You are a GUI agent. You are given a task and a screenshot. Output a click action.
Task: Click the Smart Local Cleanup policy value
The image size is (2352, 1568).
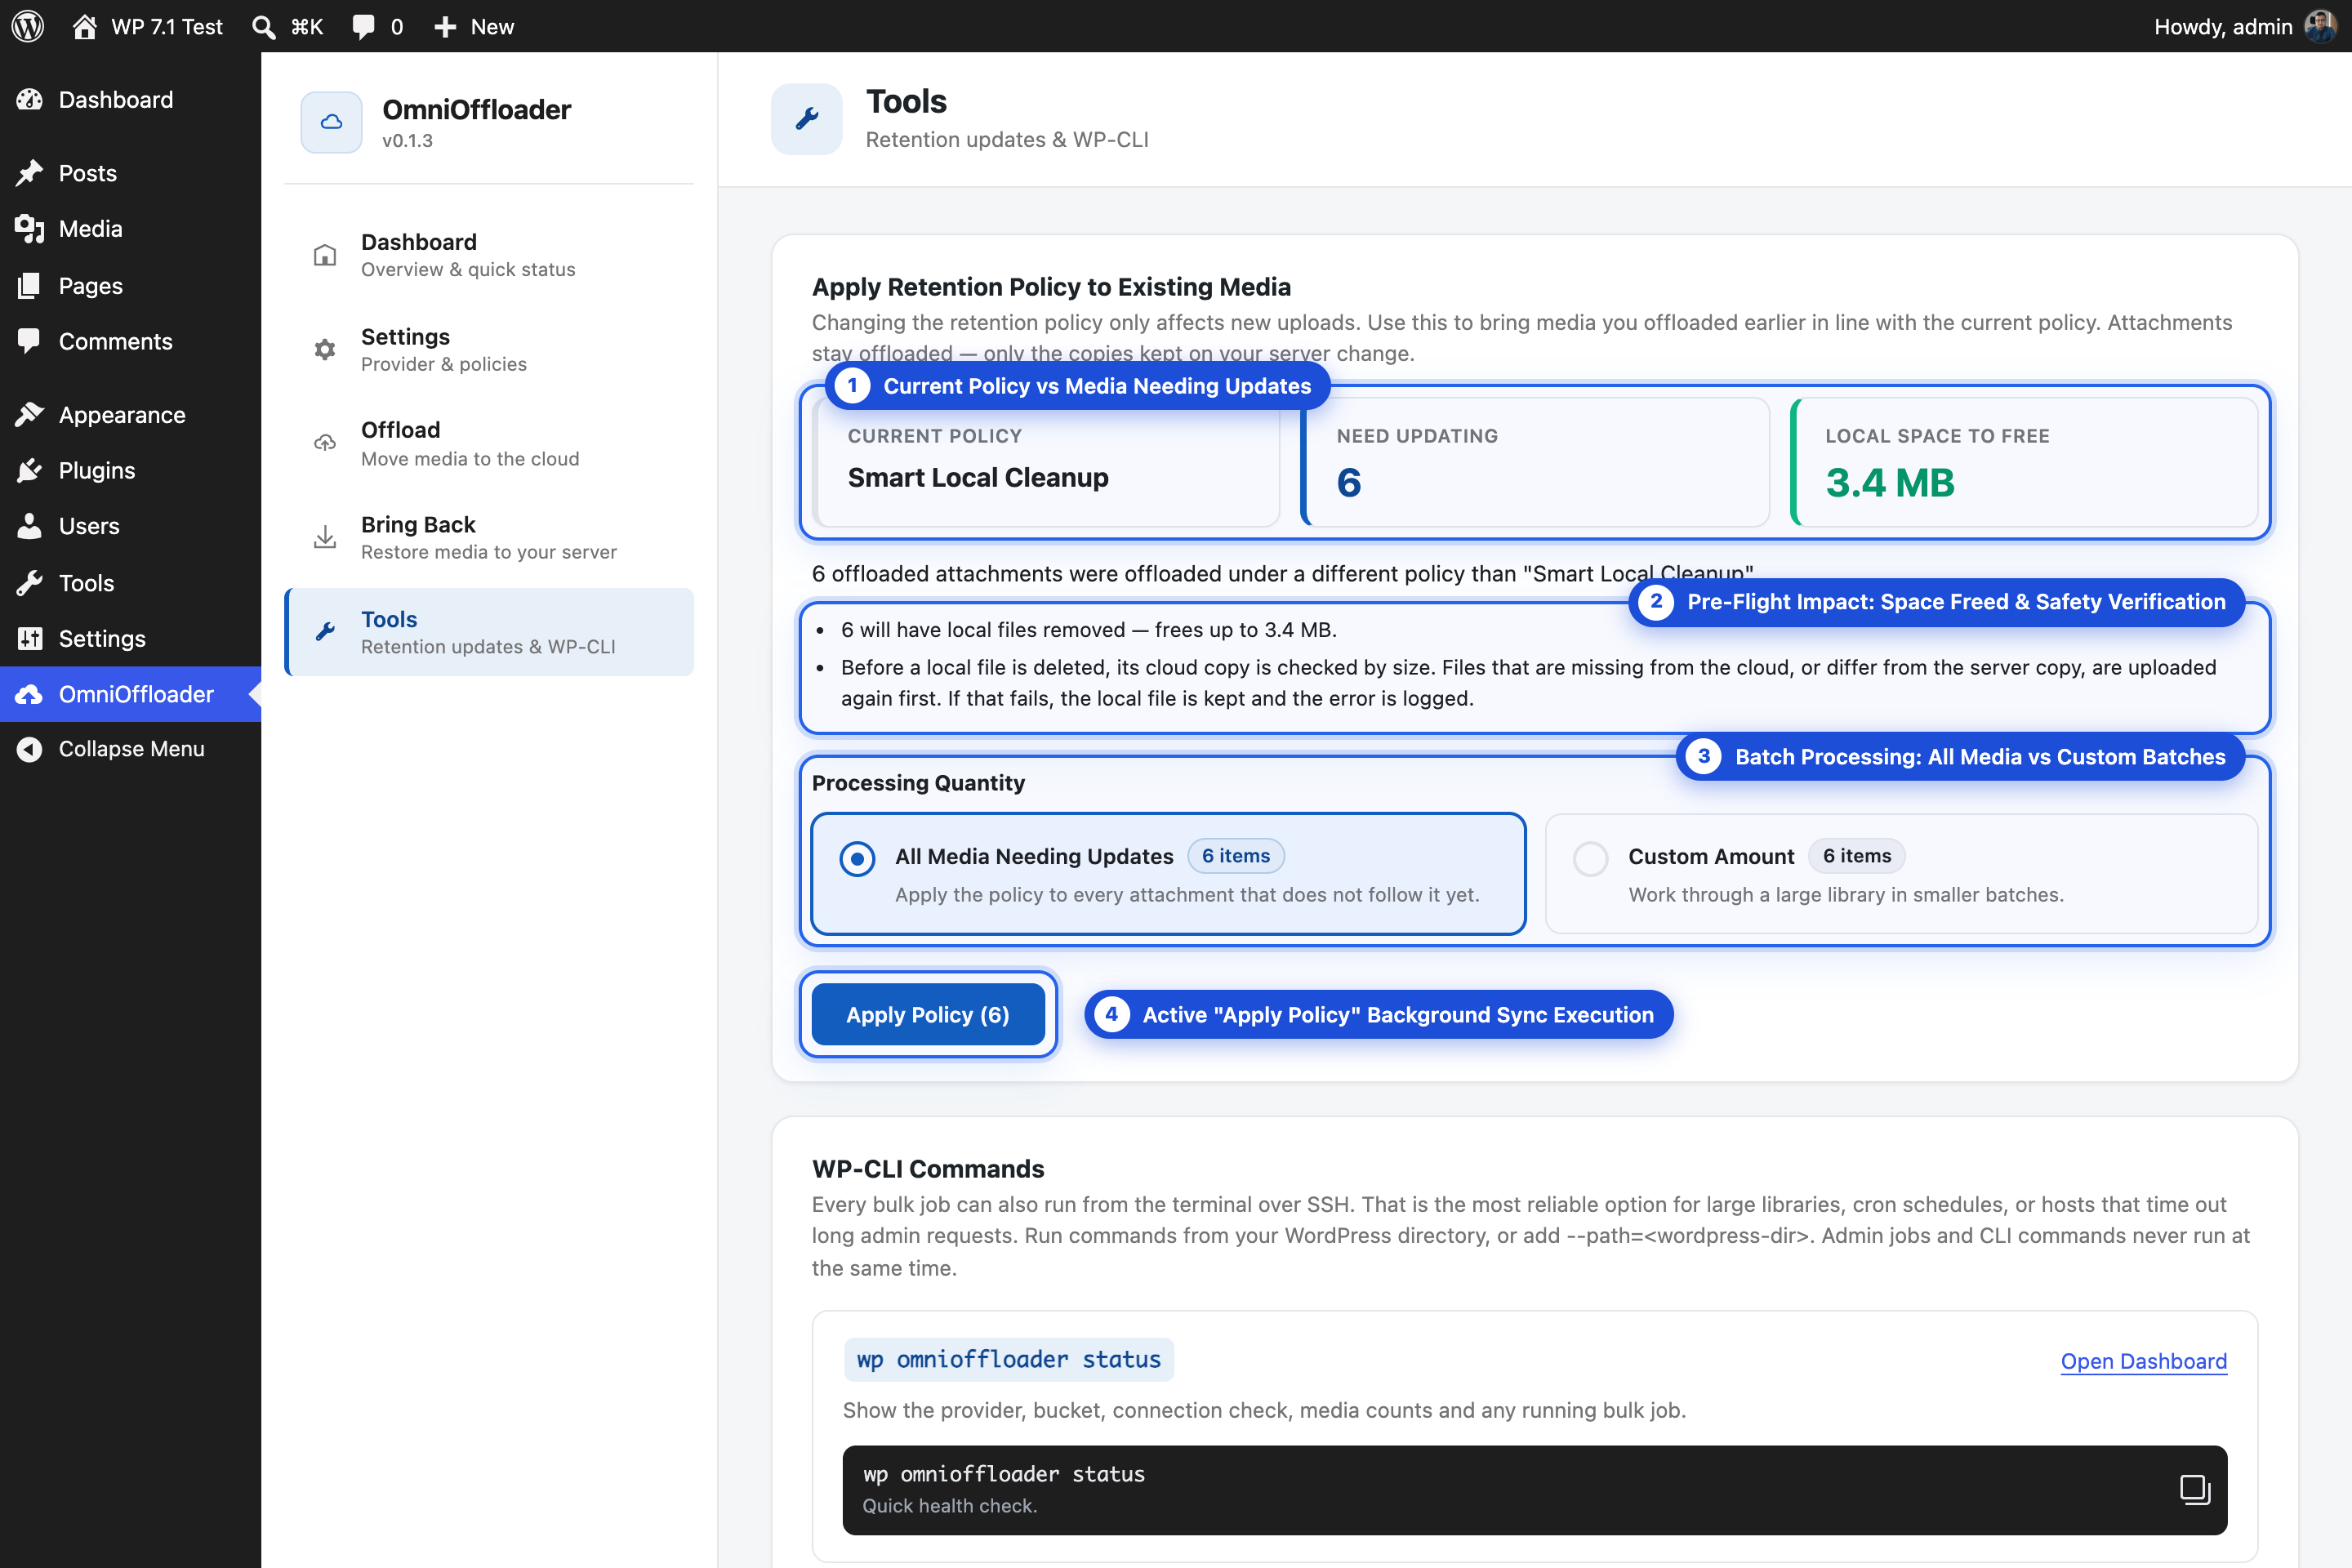click(x=978, y=477)
